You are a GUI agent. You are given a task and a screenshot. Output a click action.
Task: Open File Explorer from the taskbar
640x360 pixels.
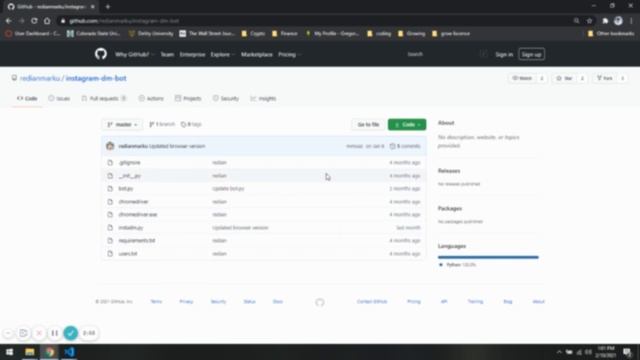tap(30, 352)
